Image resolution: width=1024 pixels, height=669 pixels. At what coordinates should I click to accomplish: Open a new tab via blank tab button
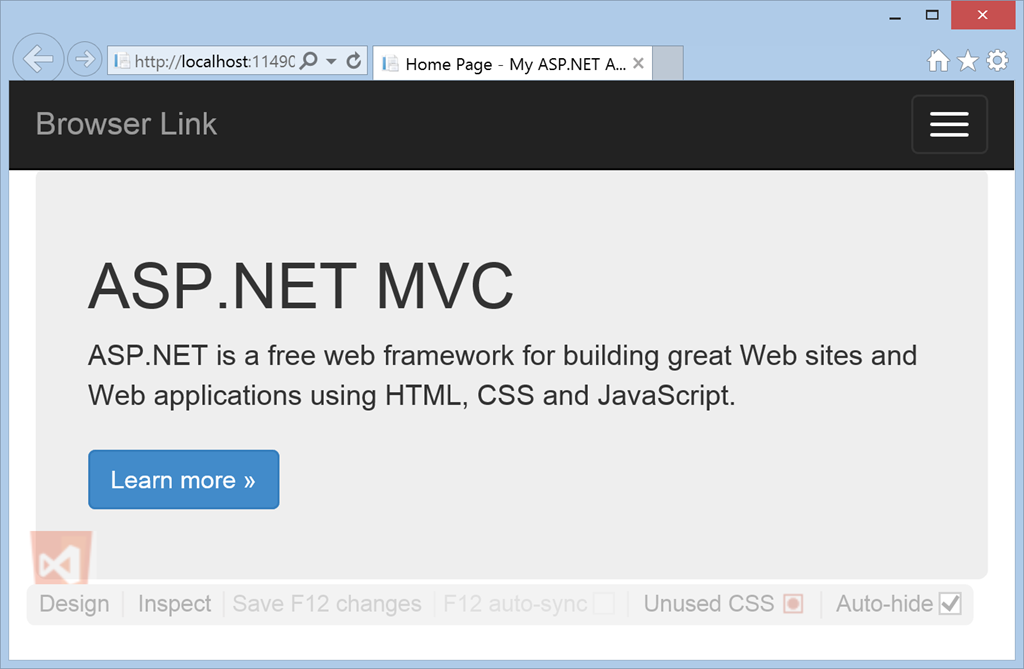(x=668, y=63)
